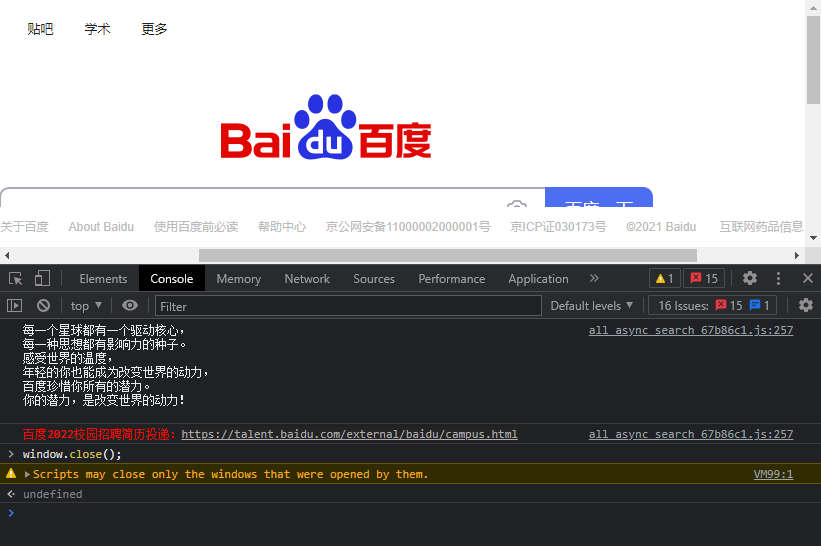The height and width of the screenshot is (546, 821).
Task: Click the 互联网药品信息 footer link
Action: tap(761, 227)
